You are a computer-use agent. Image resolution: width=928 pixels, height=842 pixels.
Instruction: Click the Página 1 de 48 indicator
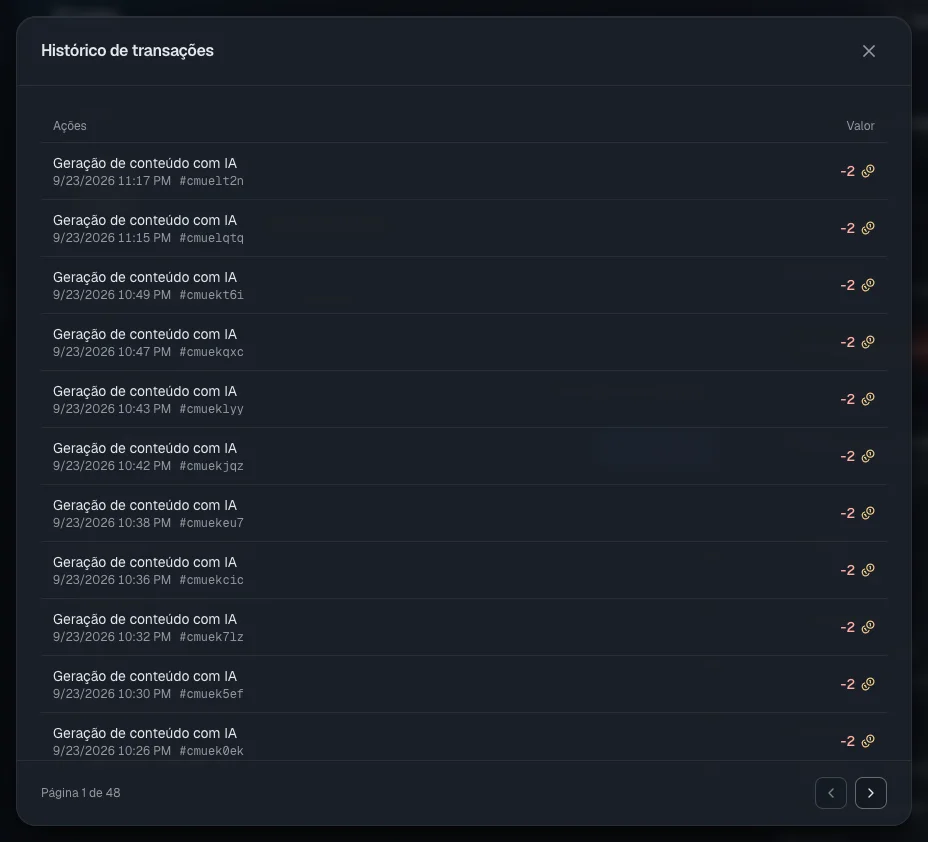[x=80, y=793]
